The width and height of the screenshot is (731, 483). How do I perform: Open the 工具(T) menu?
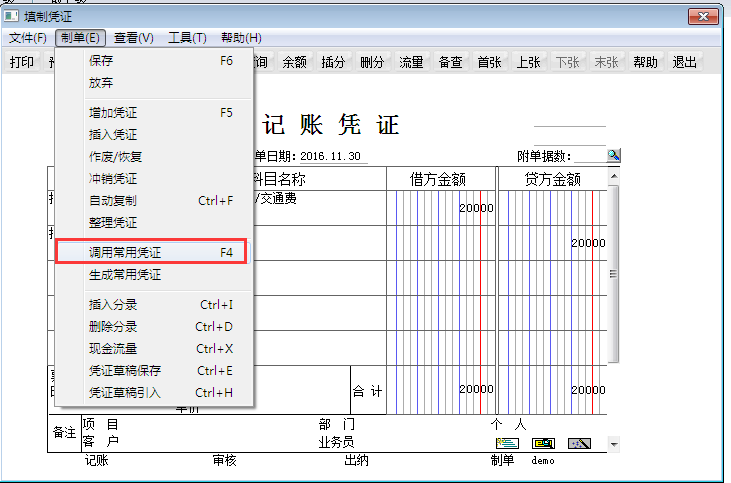187,38
